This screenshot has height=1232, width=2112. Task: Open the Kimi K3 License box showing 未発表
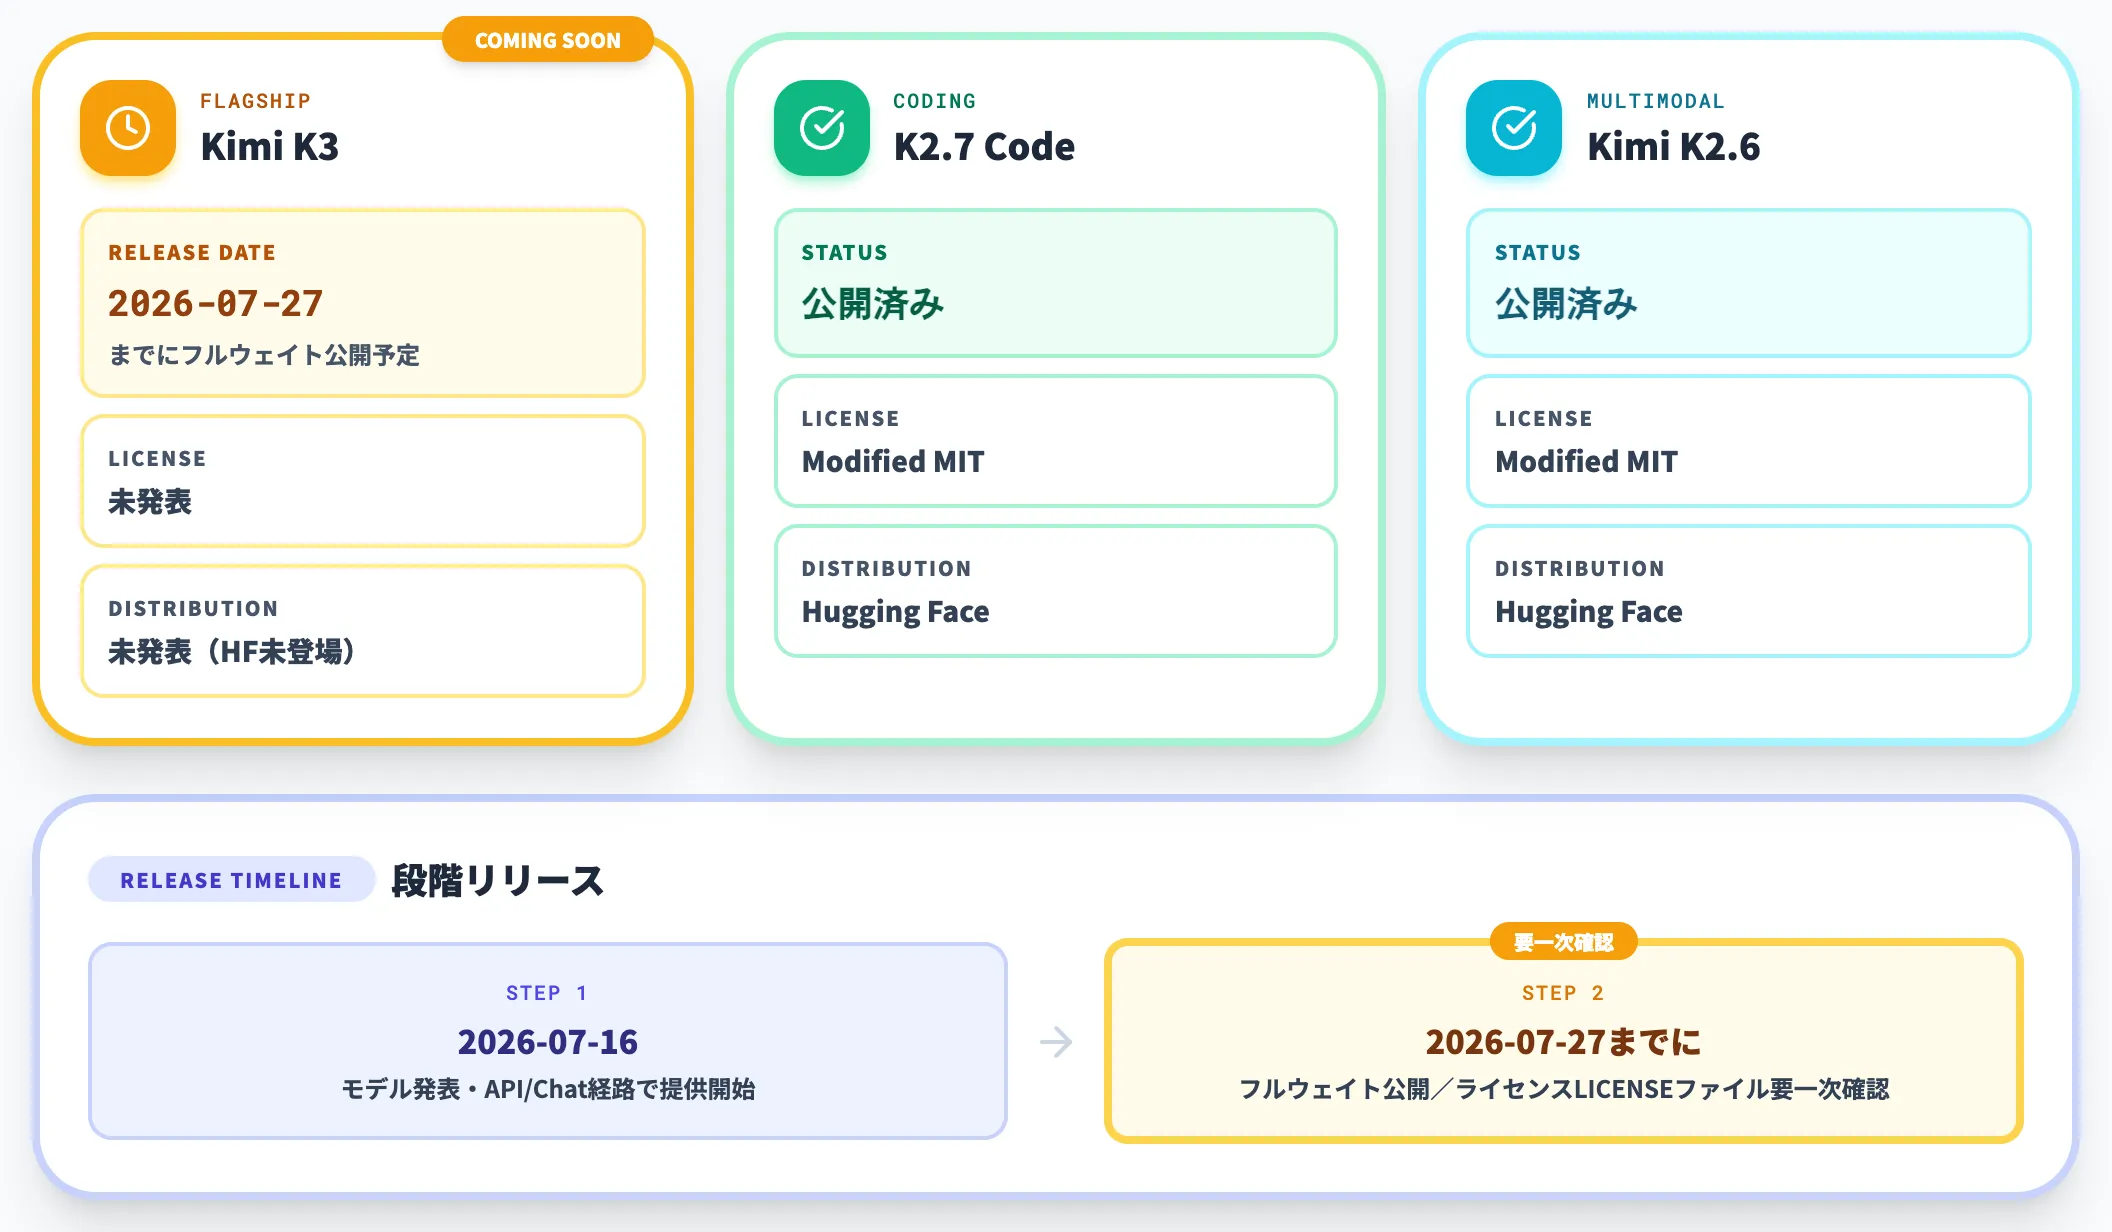[363, 481]
